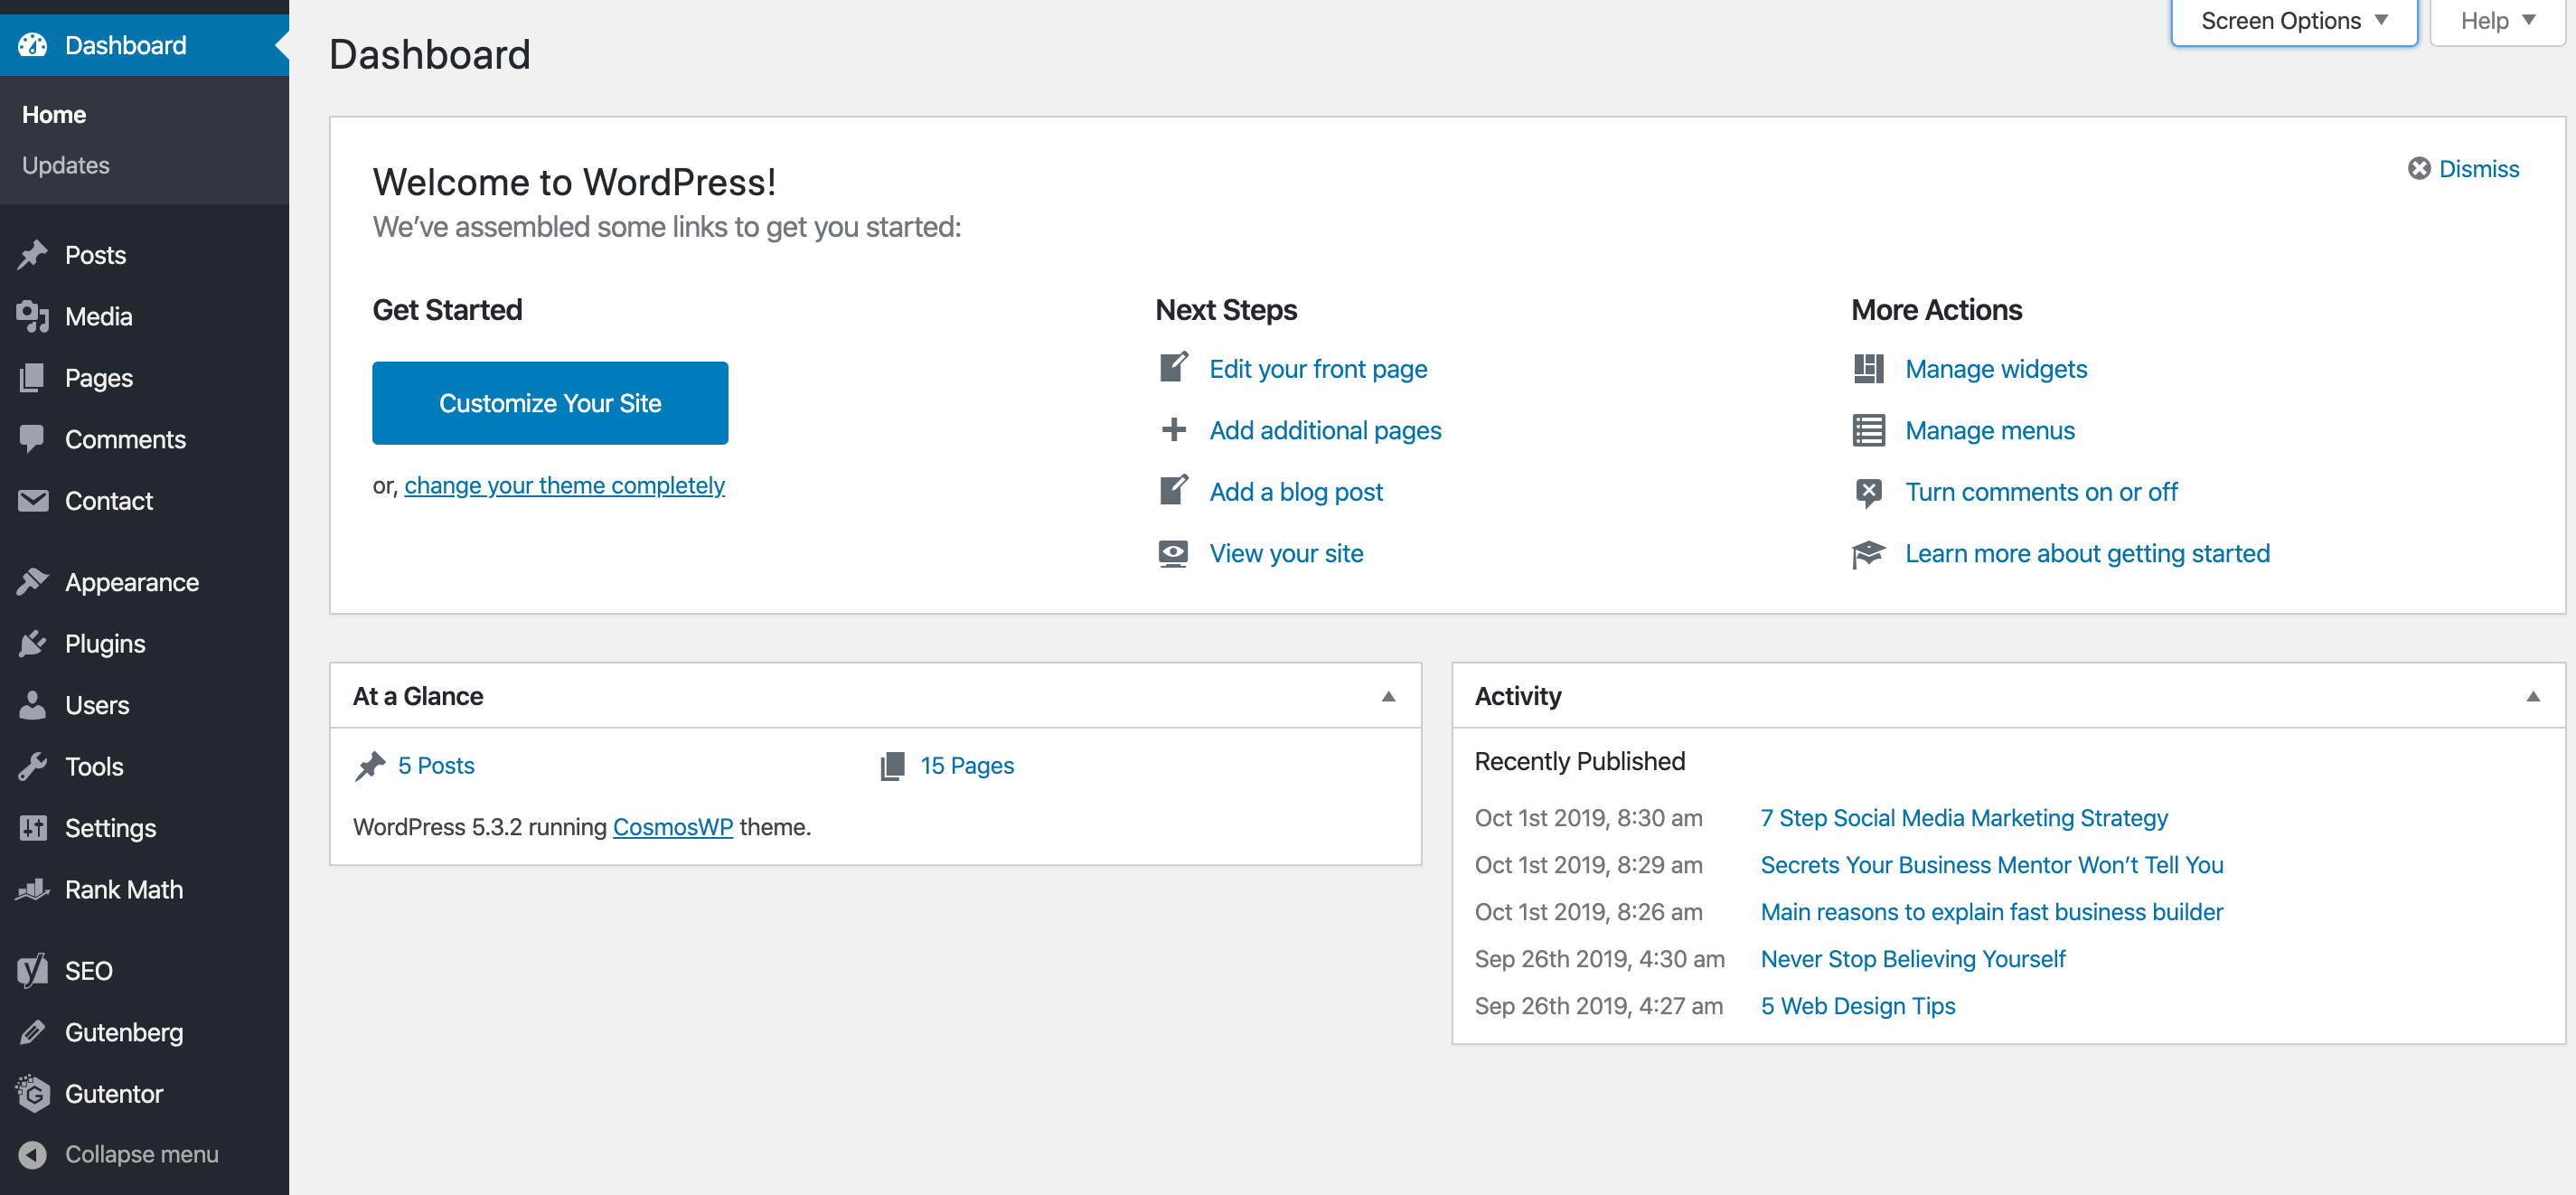
Task: Click the pages icon beside 15 Pages
Action: pyautogui.click(x=892, y=766)
